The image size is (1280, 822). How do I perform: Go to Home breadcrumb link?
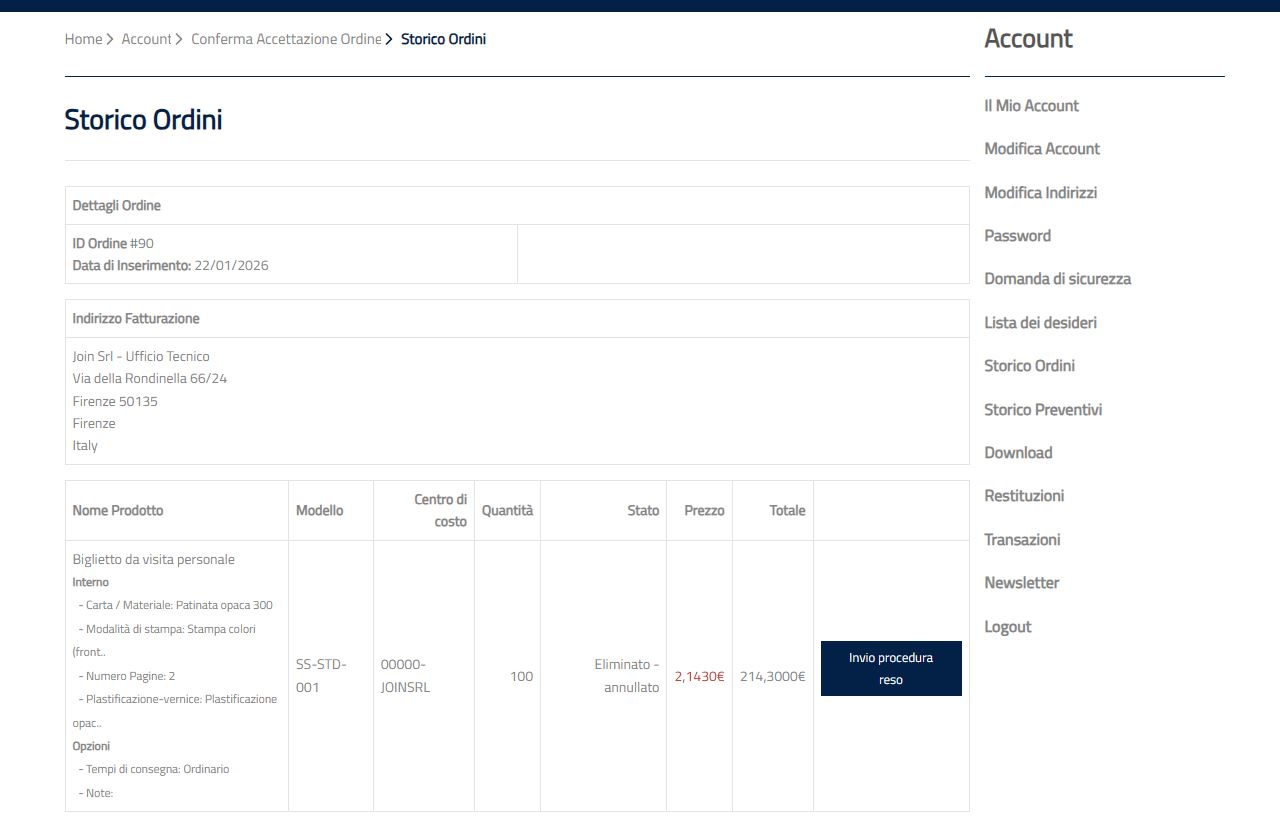83,39
